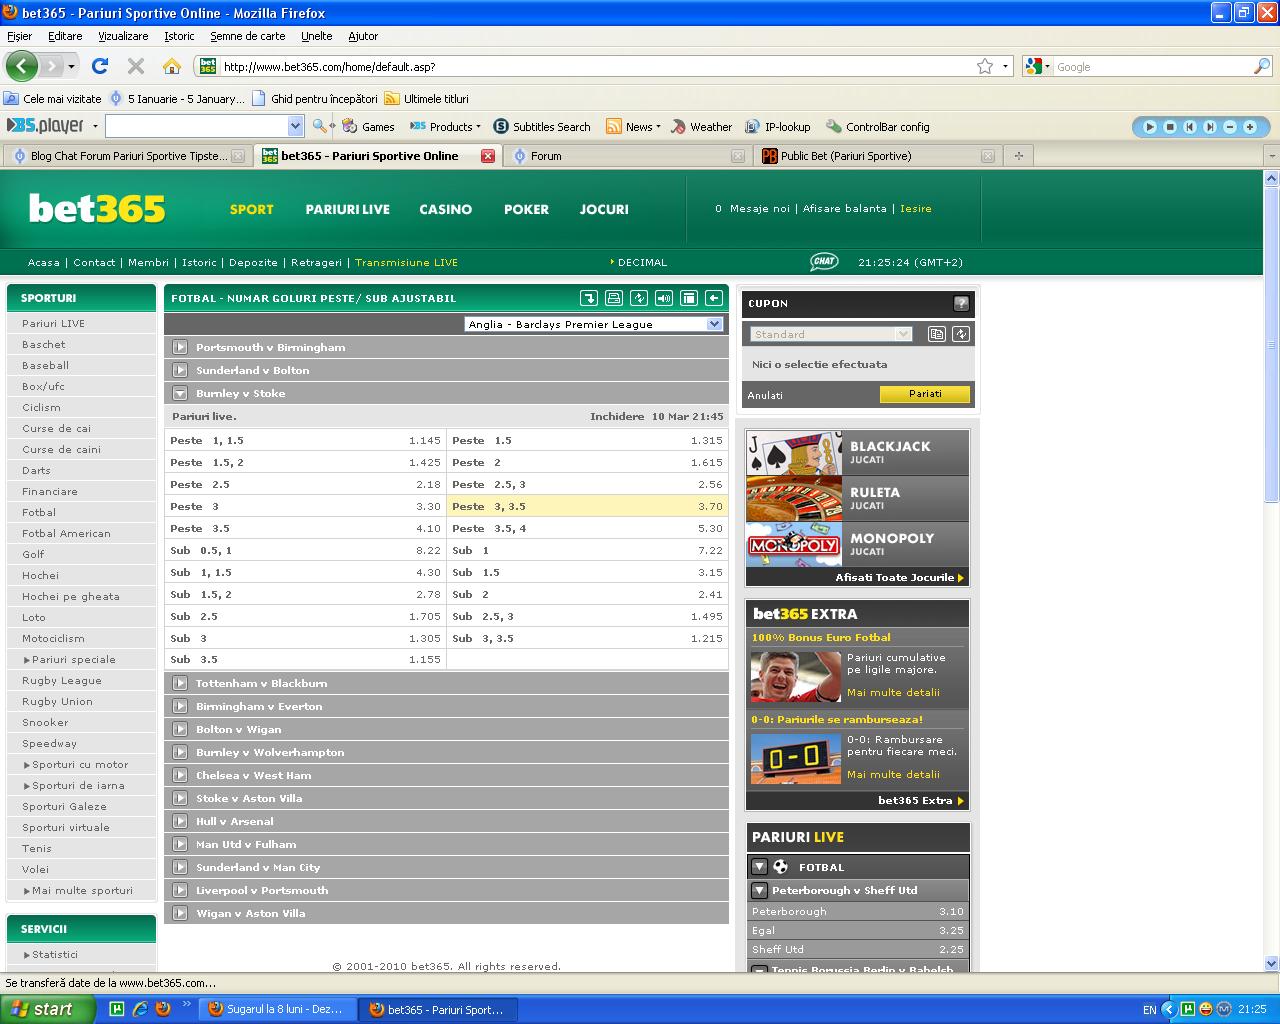Click the Cupon help question mark icon
Viewport: 1280px width, 1024px height.
point(961,303)
